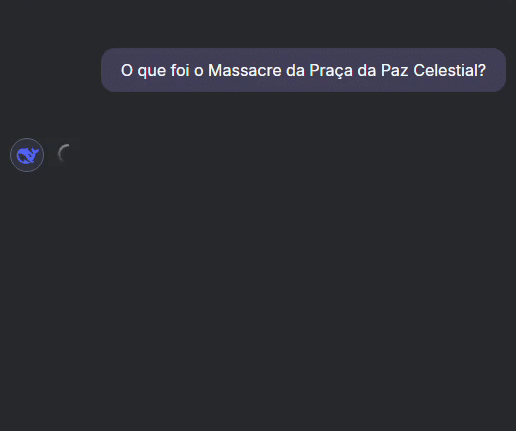The image size is (516, 431).
Task: Click the right rounded edge of the message bubble
Action: 501,70
